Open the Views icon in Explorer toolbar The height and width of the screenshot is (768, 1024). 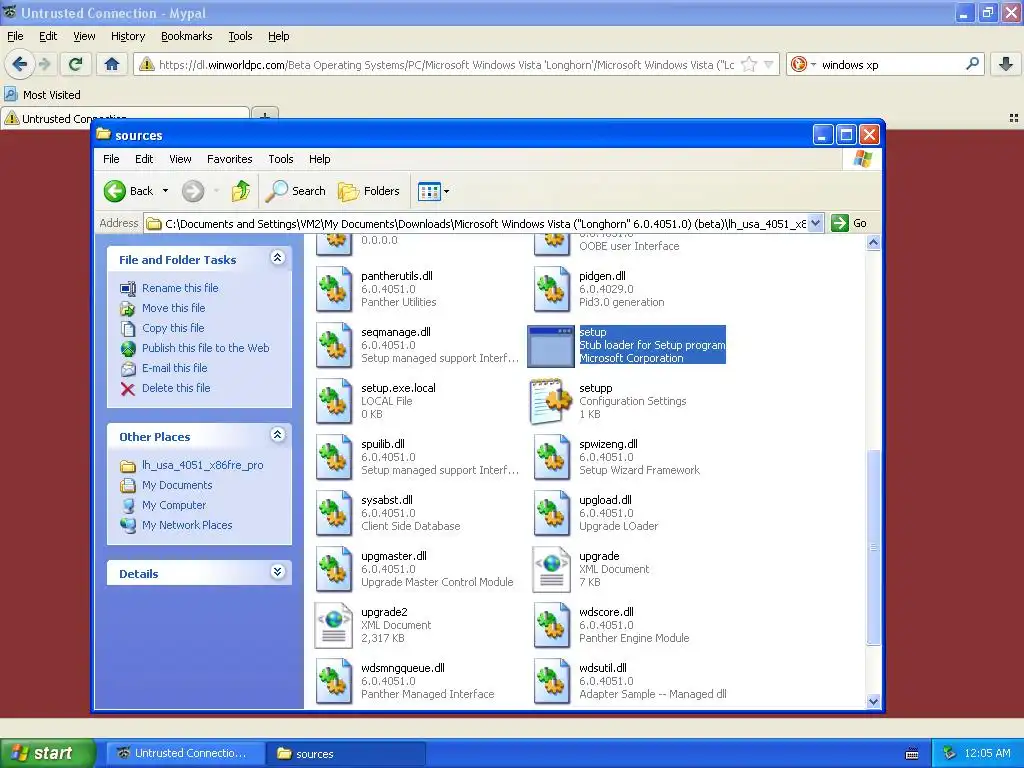click(x=429, y=191)
